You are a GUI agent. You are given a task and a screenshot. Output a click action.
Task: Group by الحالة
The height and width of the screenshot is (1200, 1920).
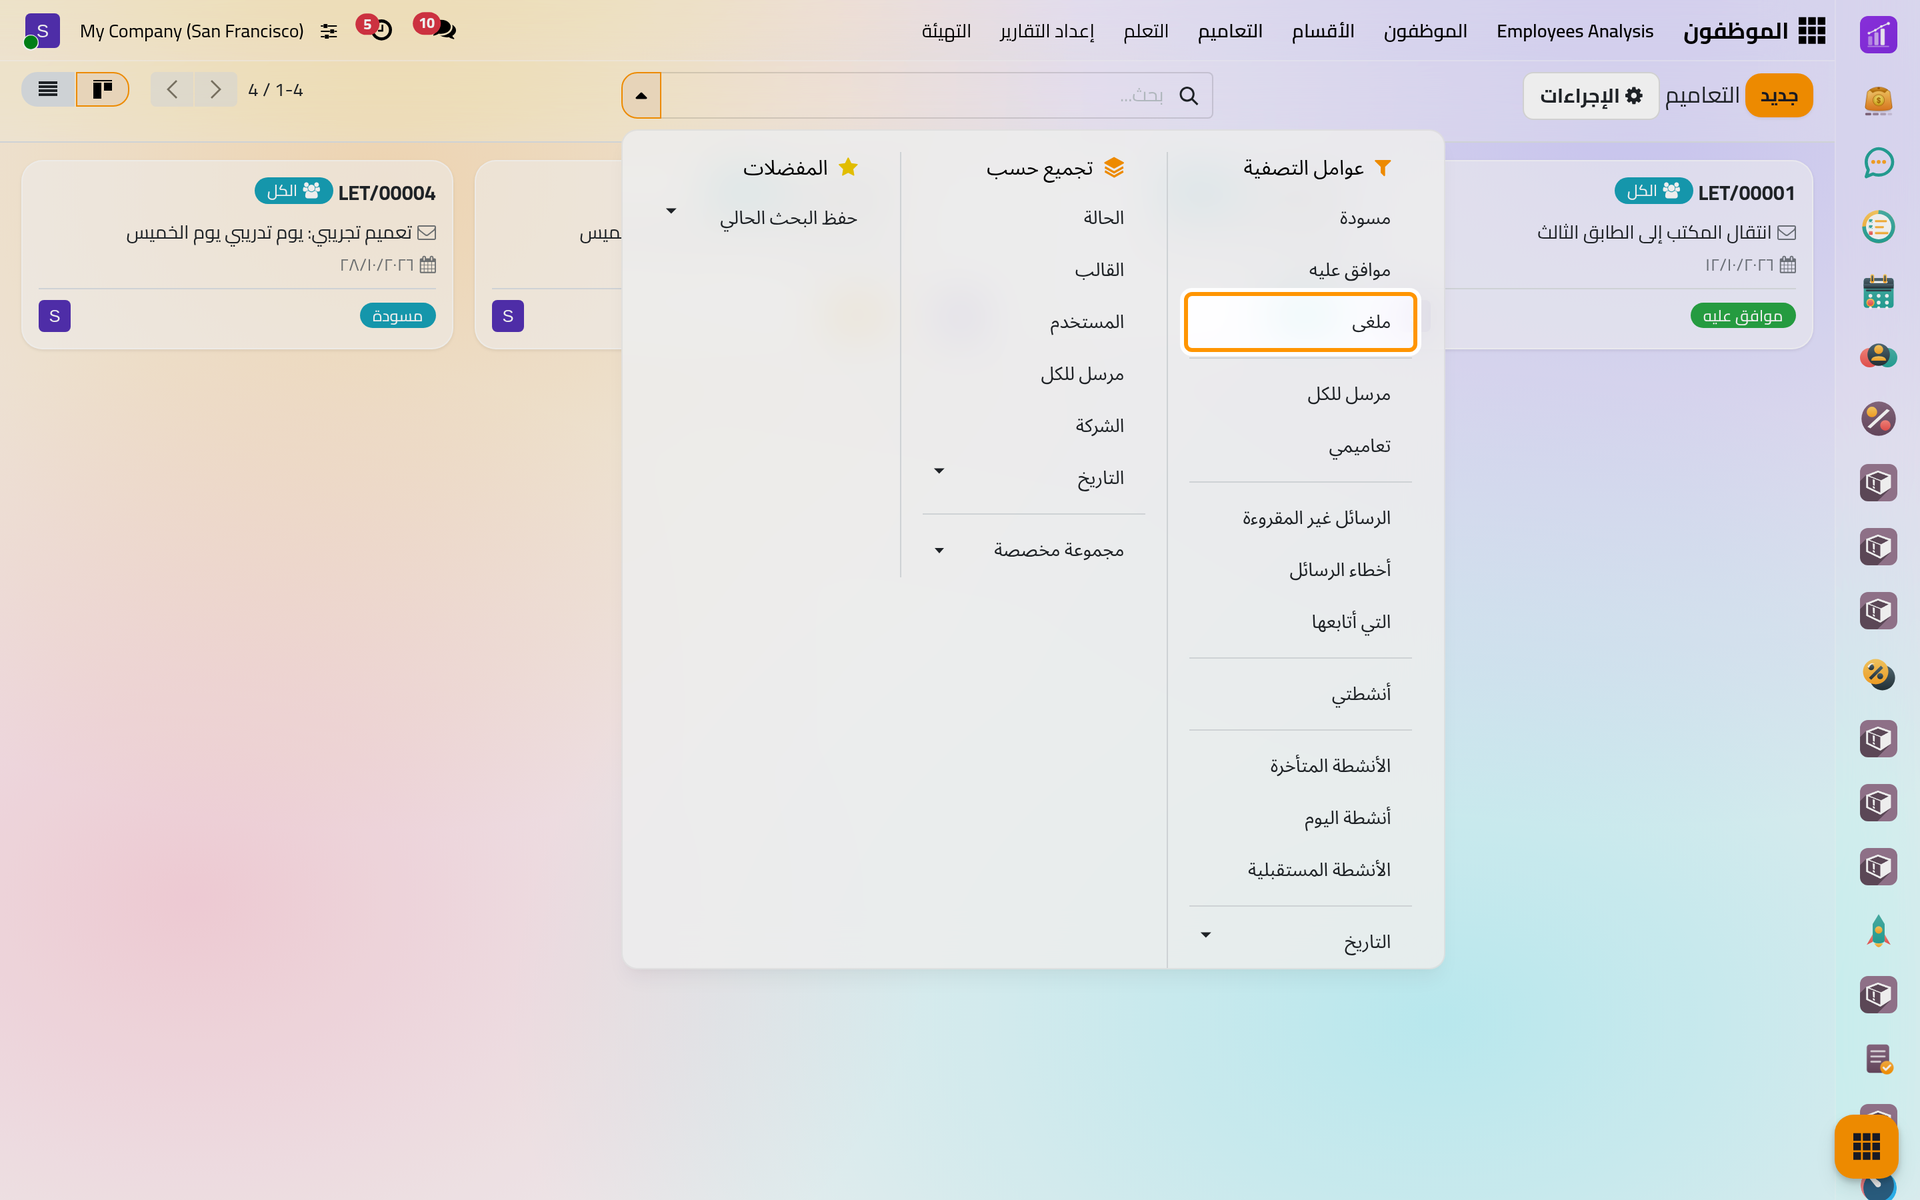pos(1034,218)
